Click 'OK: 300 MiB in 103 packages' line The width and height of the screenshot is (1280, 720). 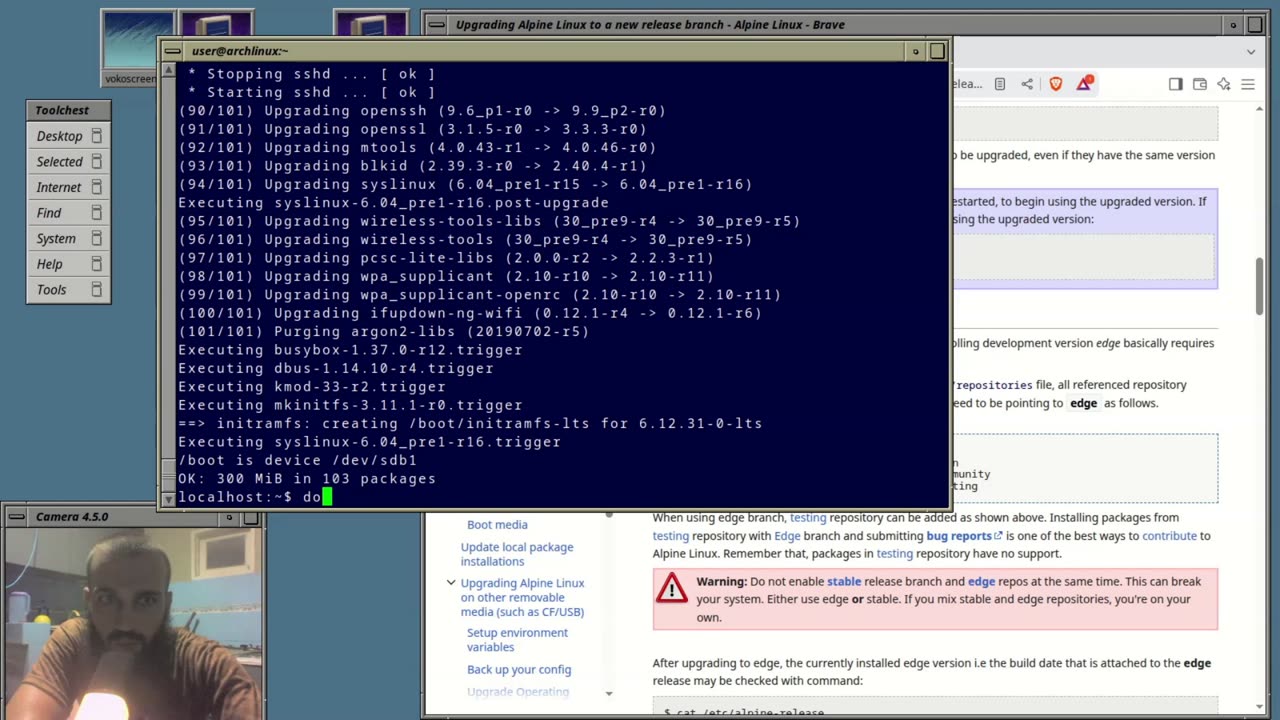(x=307, y=479)
